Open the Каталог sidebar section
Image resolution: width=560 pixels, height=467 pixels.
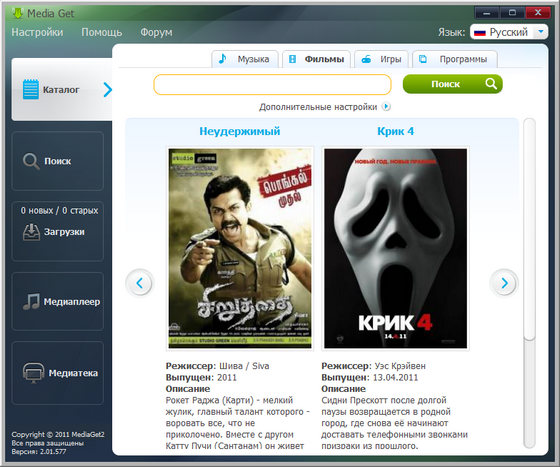pyautogui.click(x=61, y=89)
